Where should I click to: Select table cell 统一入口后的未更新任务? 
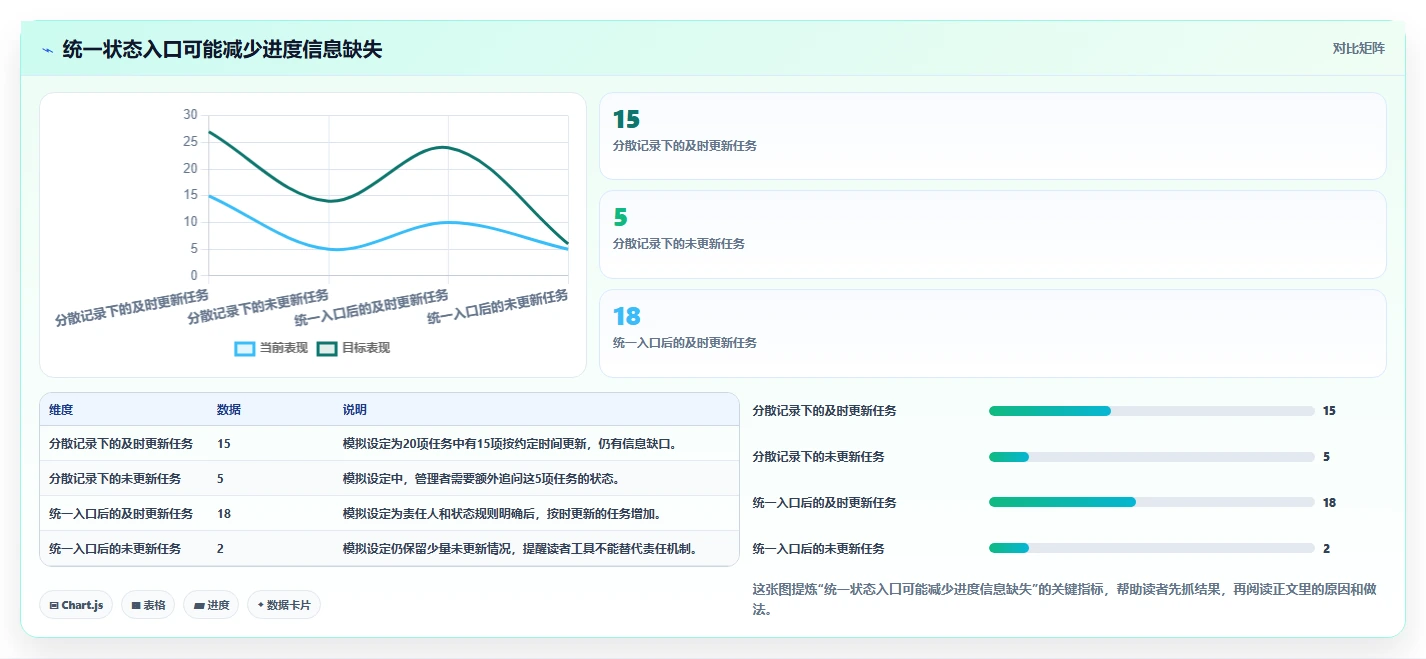pos(115,548)
